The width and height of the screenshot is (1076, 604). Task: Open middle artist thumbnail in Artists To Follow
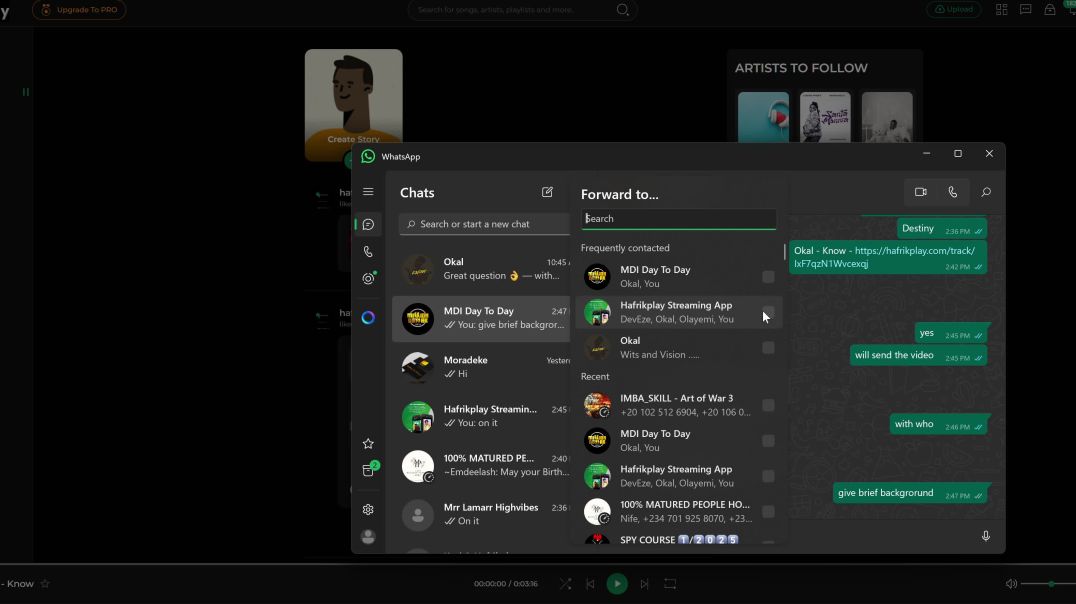coord(825,117)
